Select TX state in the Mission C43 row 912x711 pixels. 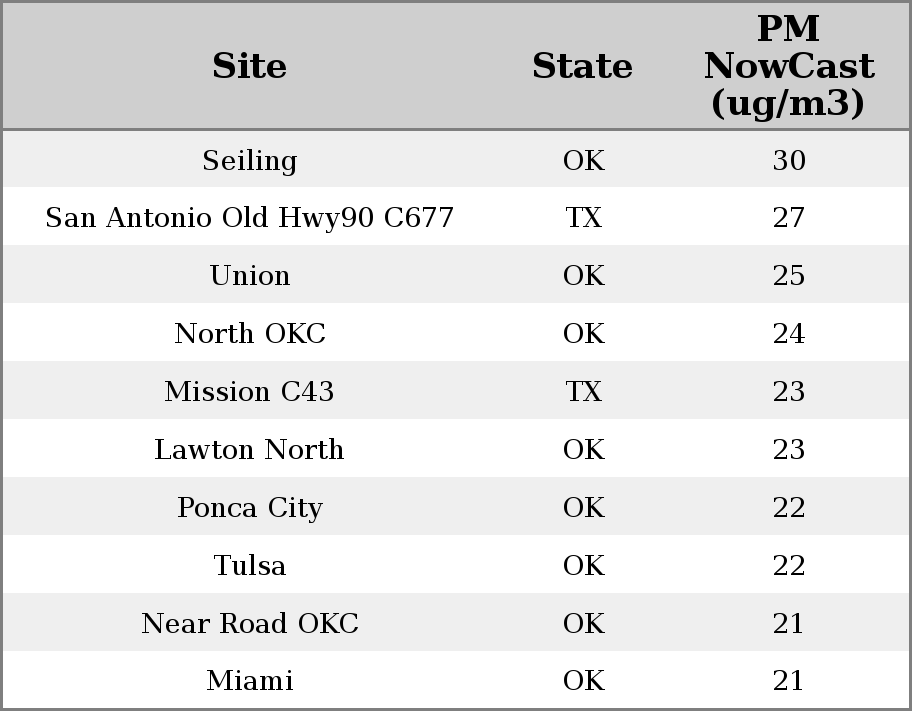coord(584,392)
